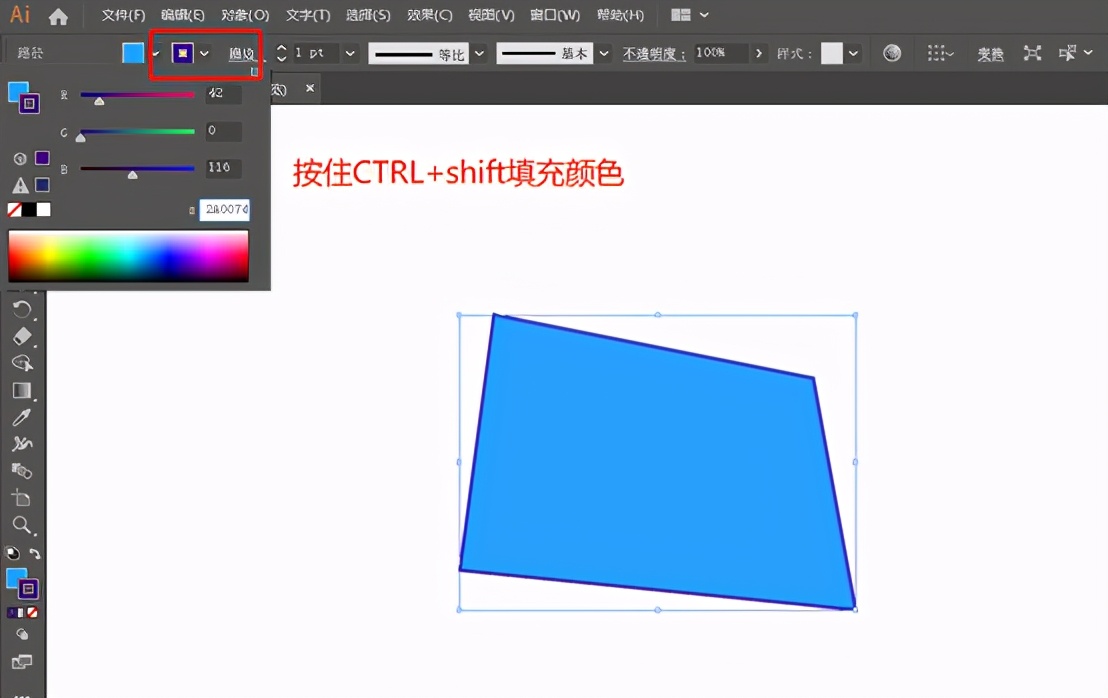Image resolution: width=1108 pixels, height=698 pixels.
Task: Expand the opacity slider arrow
Action: tap(759, 53)
